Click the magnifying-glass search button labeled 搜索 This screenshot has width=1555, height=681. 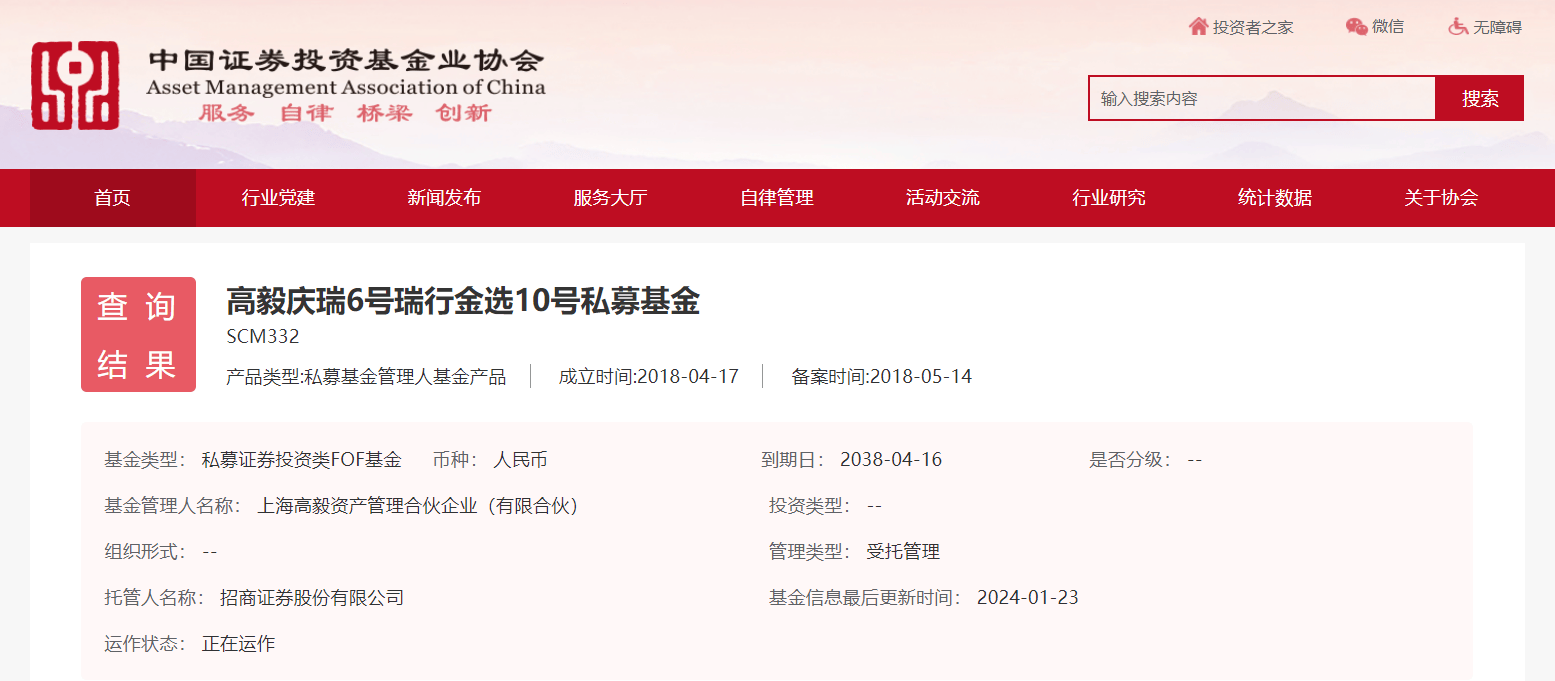(x=1479, y=97)
